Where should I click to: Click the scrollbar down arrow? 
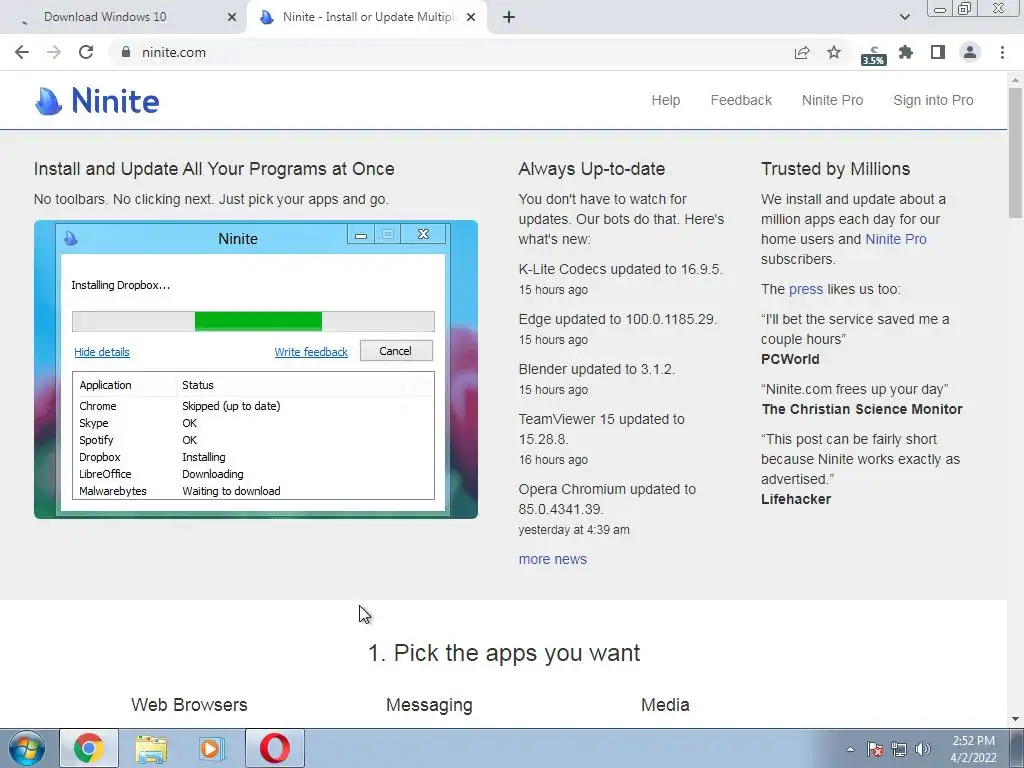point(1015,719)
